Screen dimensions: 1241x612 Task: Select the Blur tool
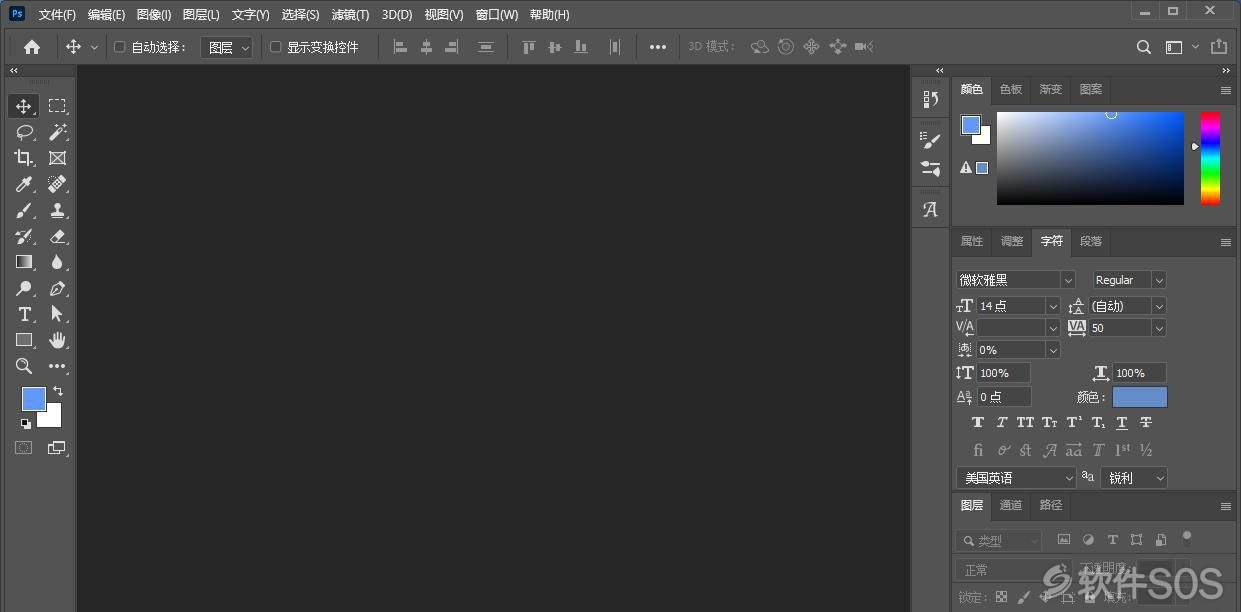pos(58,262)
